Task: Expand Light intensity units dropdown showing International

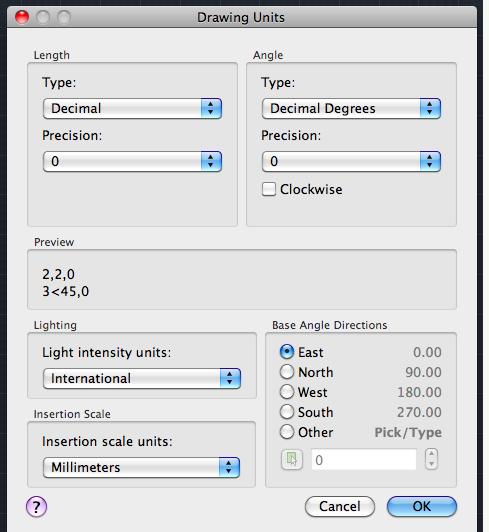Action: (x=142, y=378)
